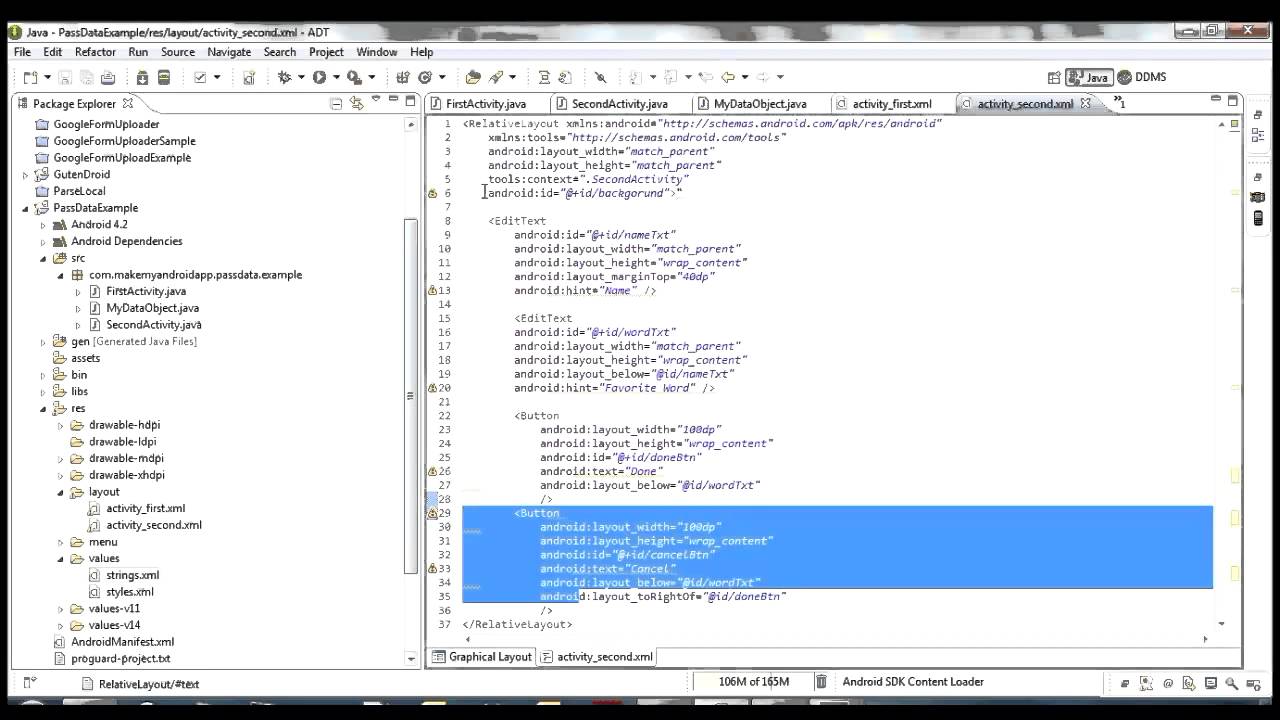
Task: Click the warning marker on line 29
Action: (x=433, y=513)
